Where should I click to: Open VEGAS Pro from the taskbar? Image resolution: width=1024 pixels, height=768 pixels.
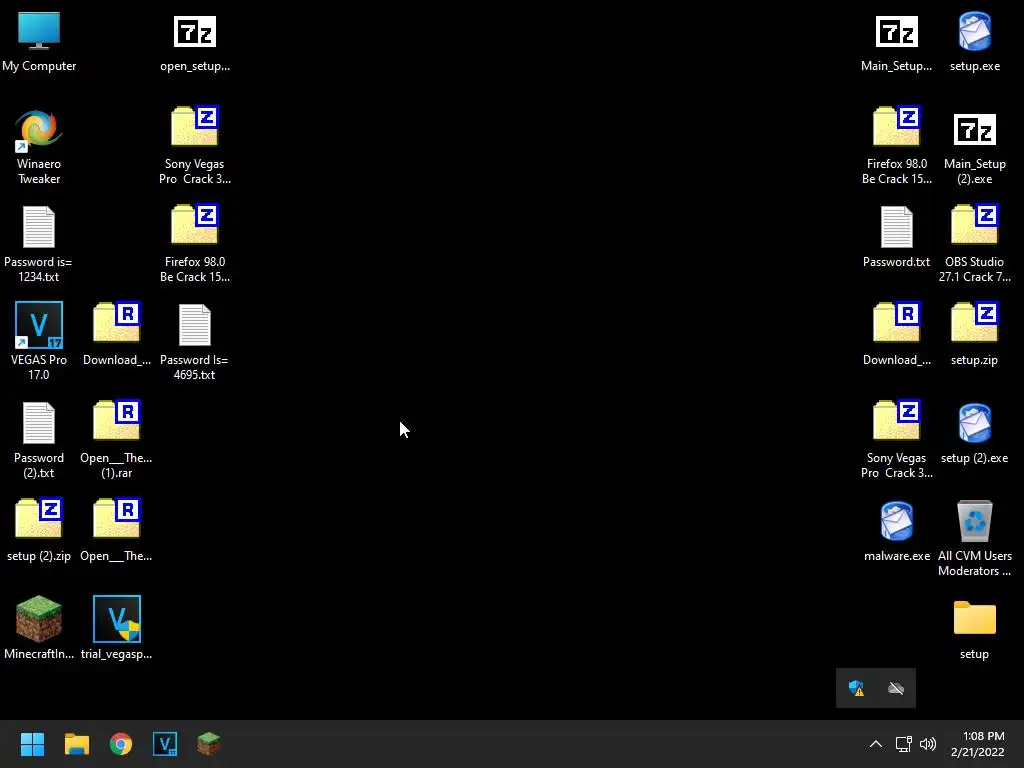(165, 744)
